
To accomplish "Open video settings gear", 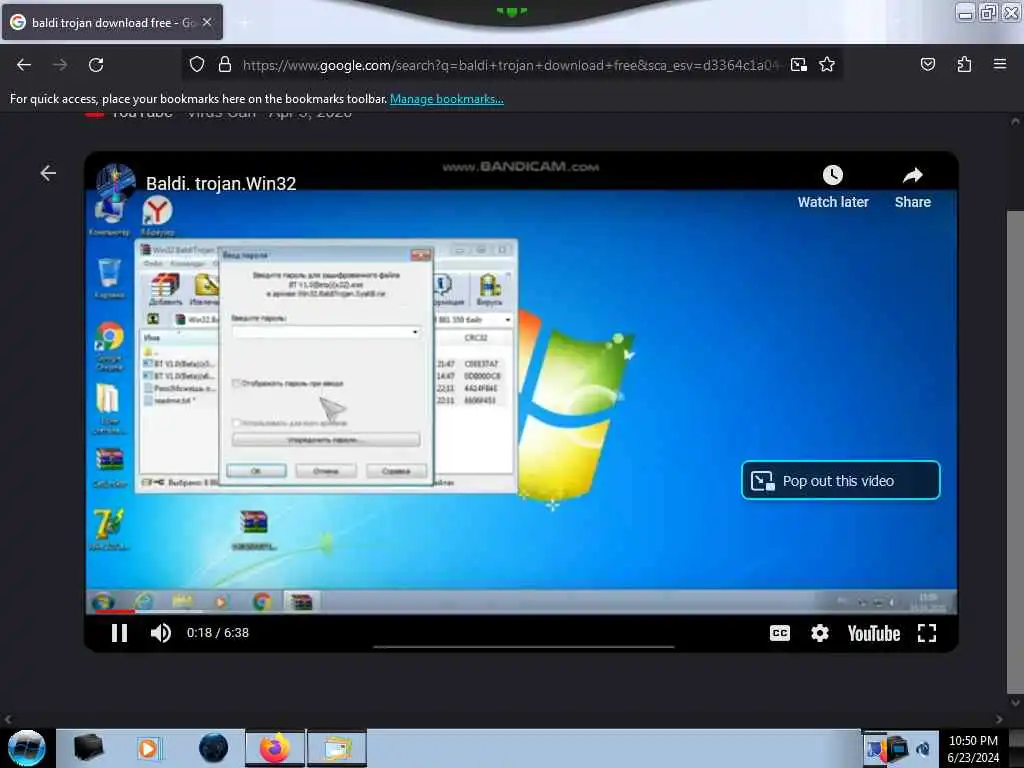I will [x=820, y=633].
